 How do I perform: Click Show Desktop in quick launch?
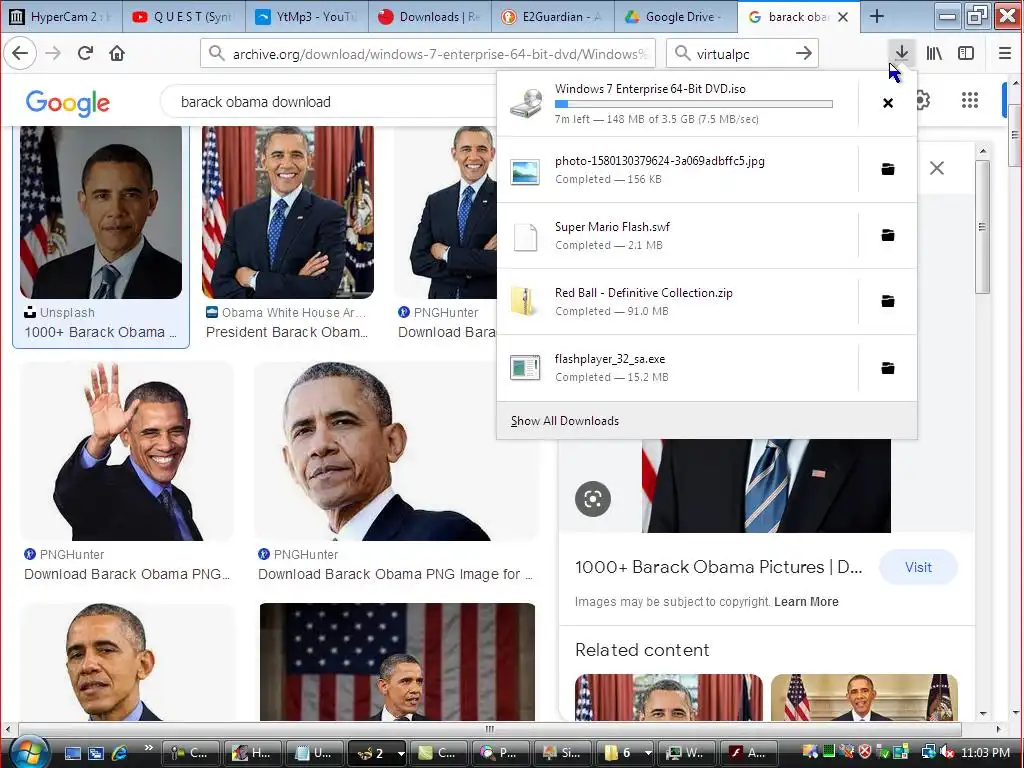pos(73,753)
